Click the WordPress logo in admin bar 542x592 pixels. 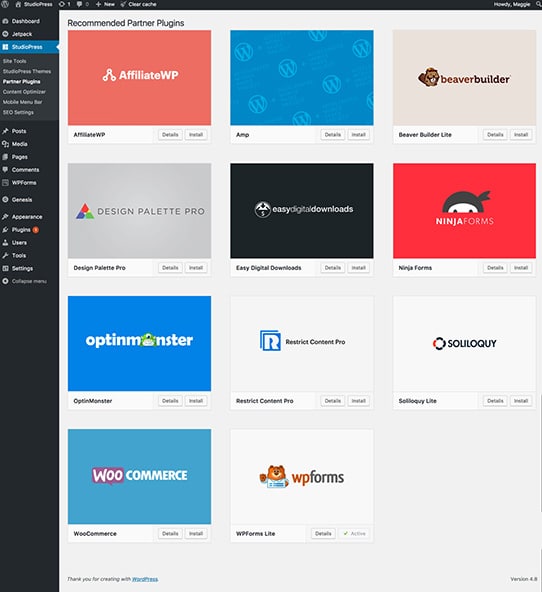coord(5,4)
